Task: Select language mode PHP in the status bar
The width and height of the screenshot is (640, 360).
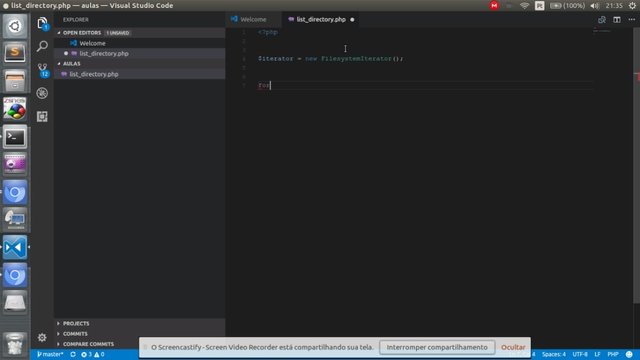Action: tap(613, 354)
